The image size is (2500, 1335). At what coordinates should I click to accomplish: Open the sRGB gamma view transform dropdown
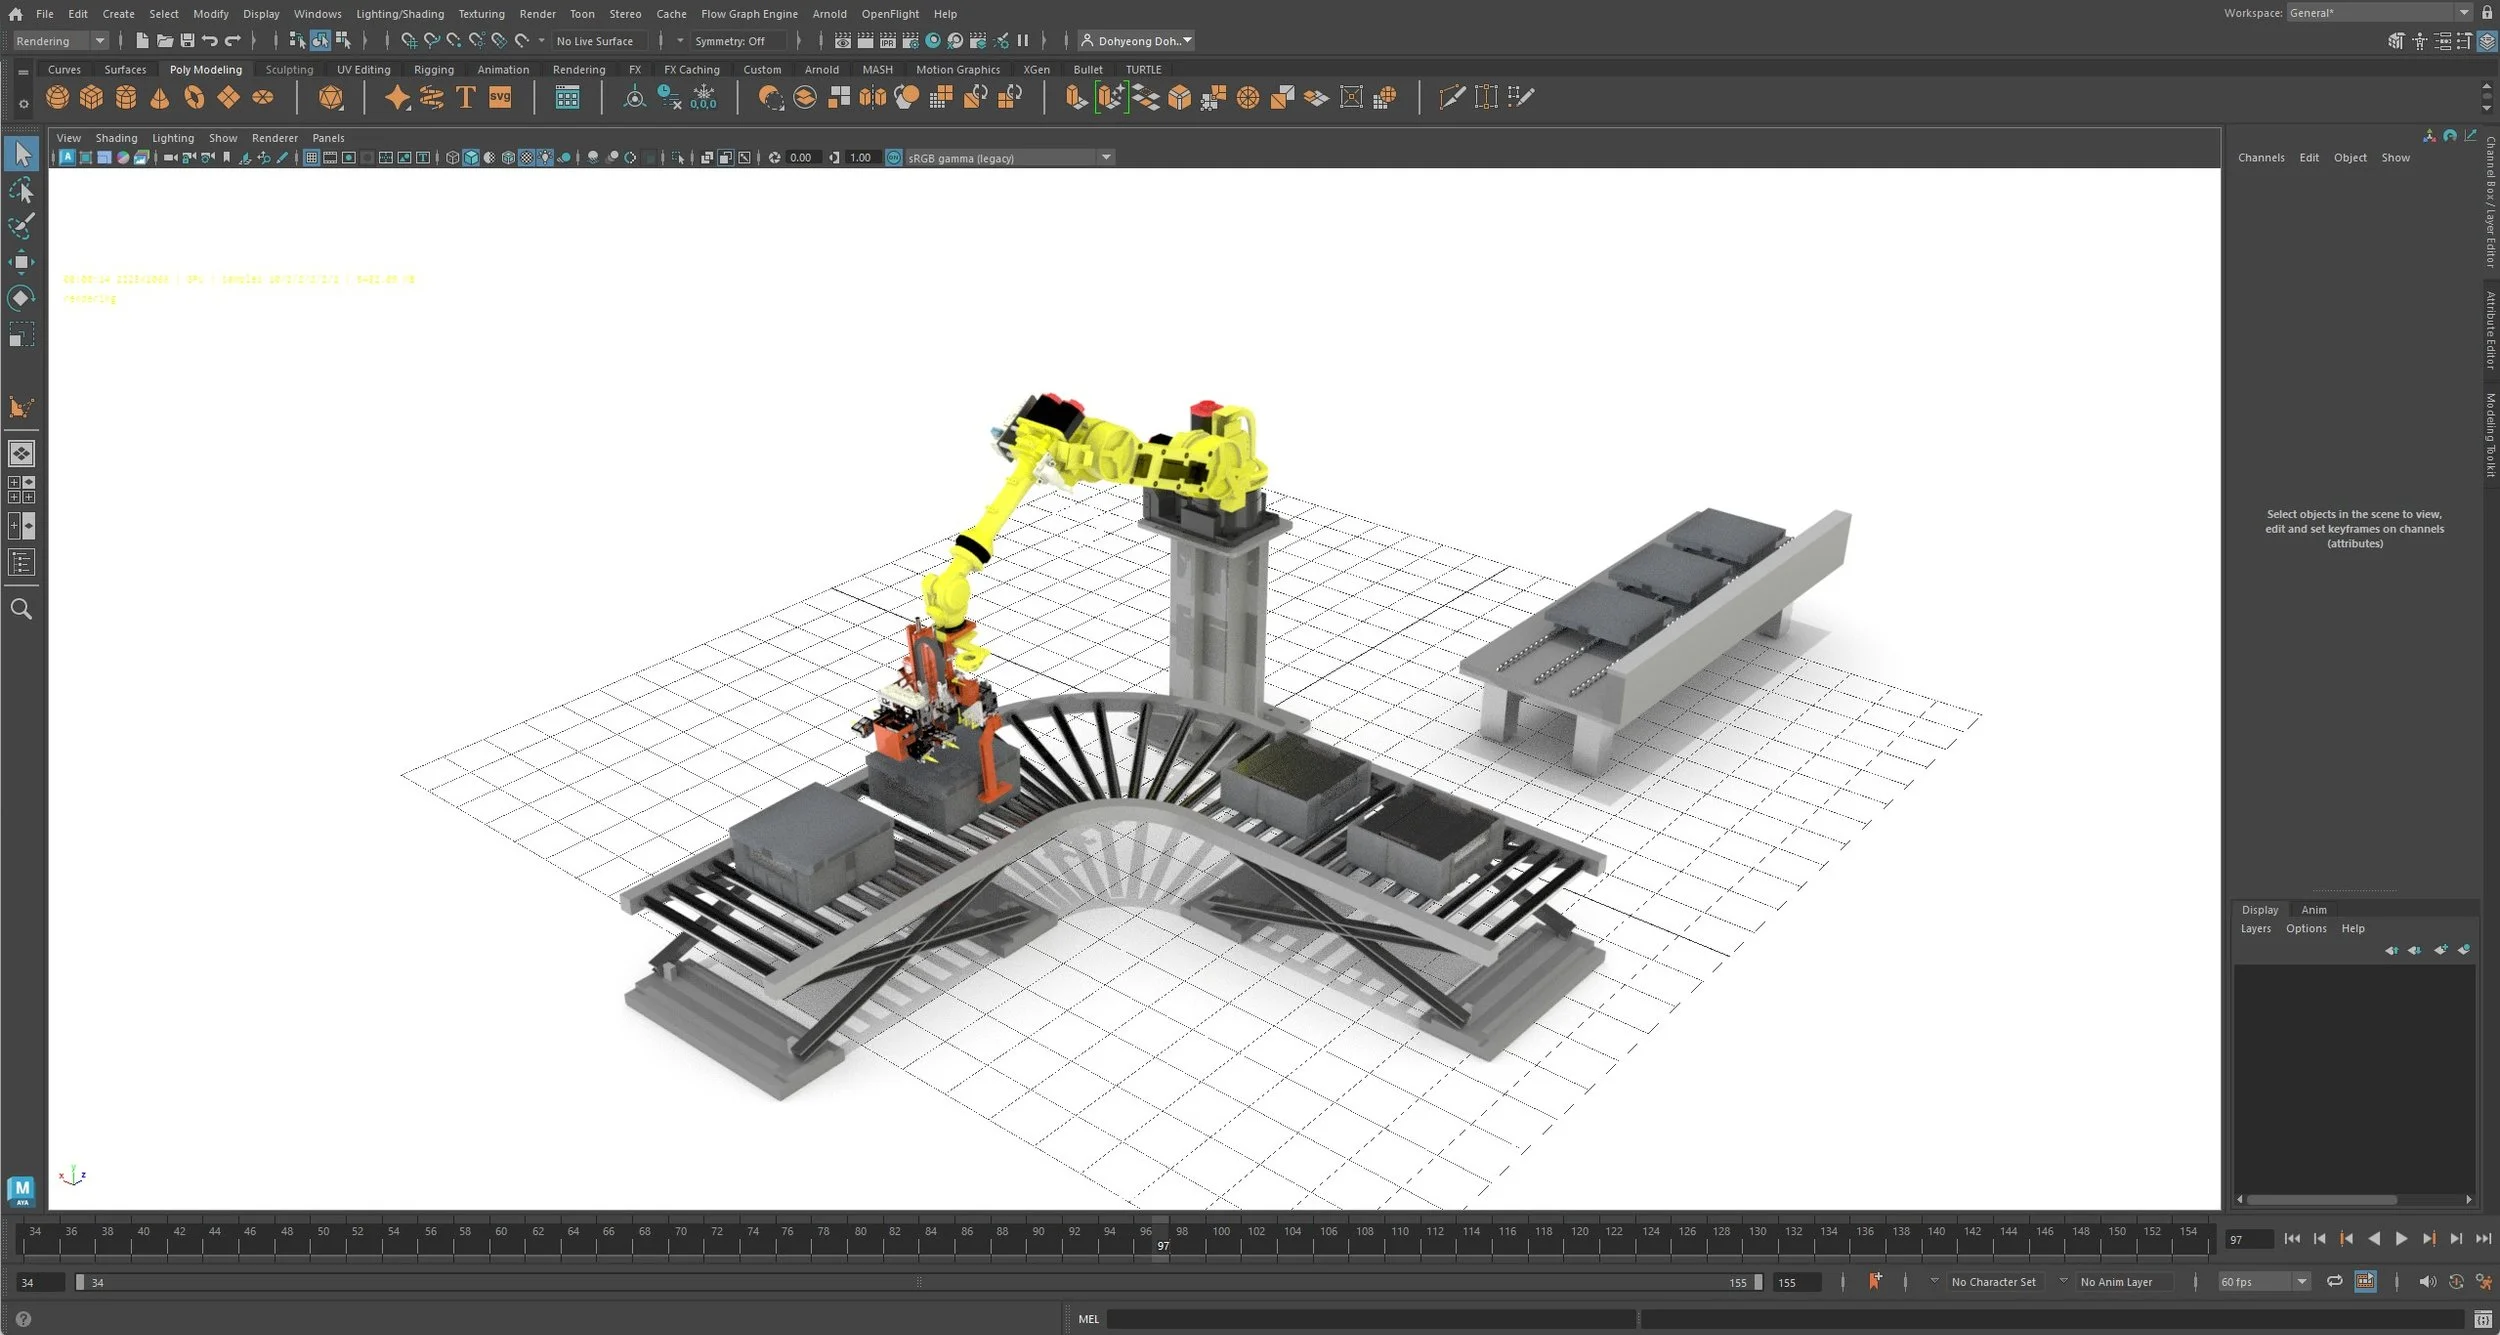[x=1009, y=158]
